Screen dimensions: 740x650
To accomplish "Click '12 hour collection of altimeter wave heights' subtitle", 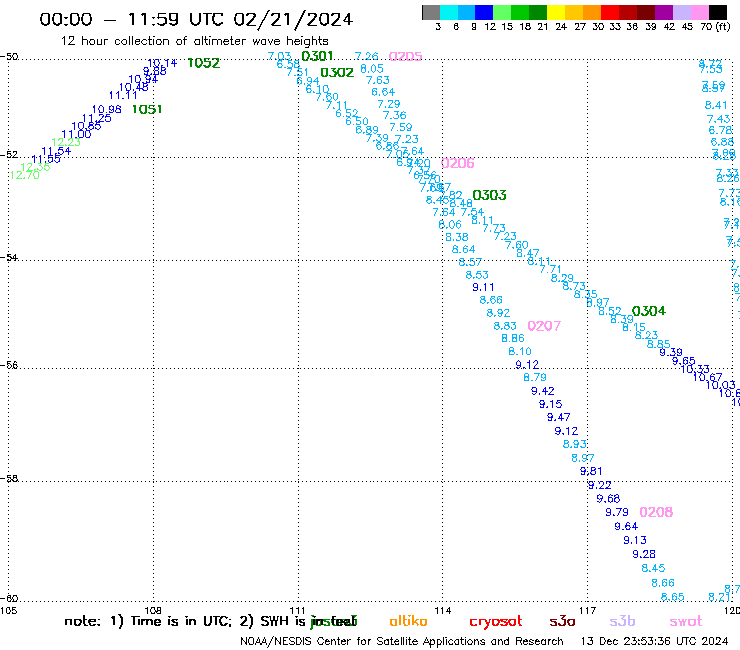I will tap(194, 41).
